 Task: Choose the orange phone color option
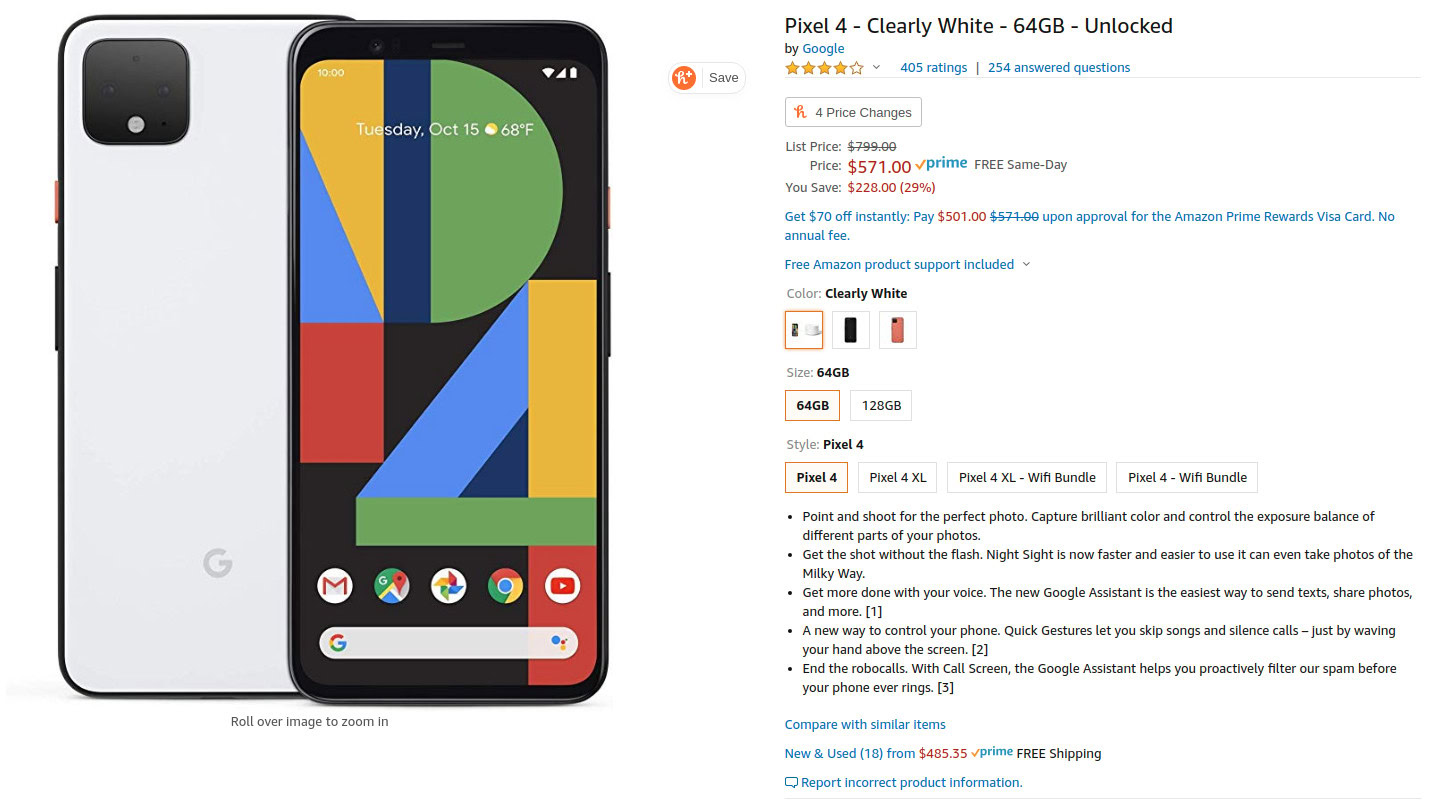[x=898, y=330]
